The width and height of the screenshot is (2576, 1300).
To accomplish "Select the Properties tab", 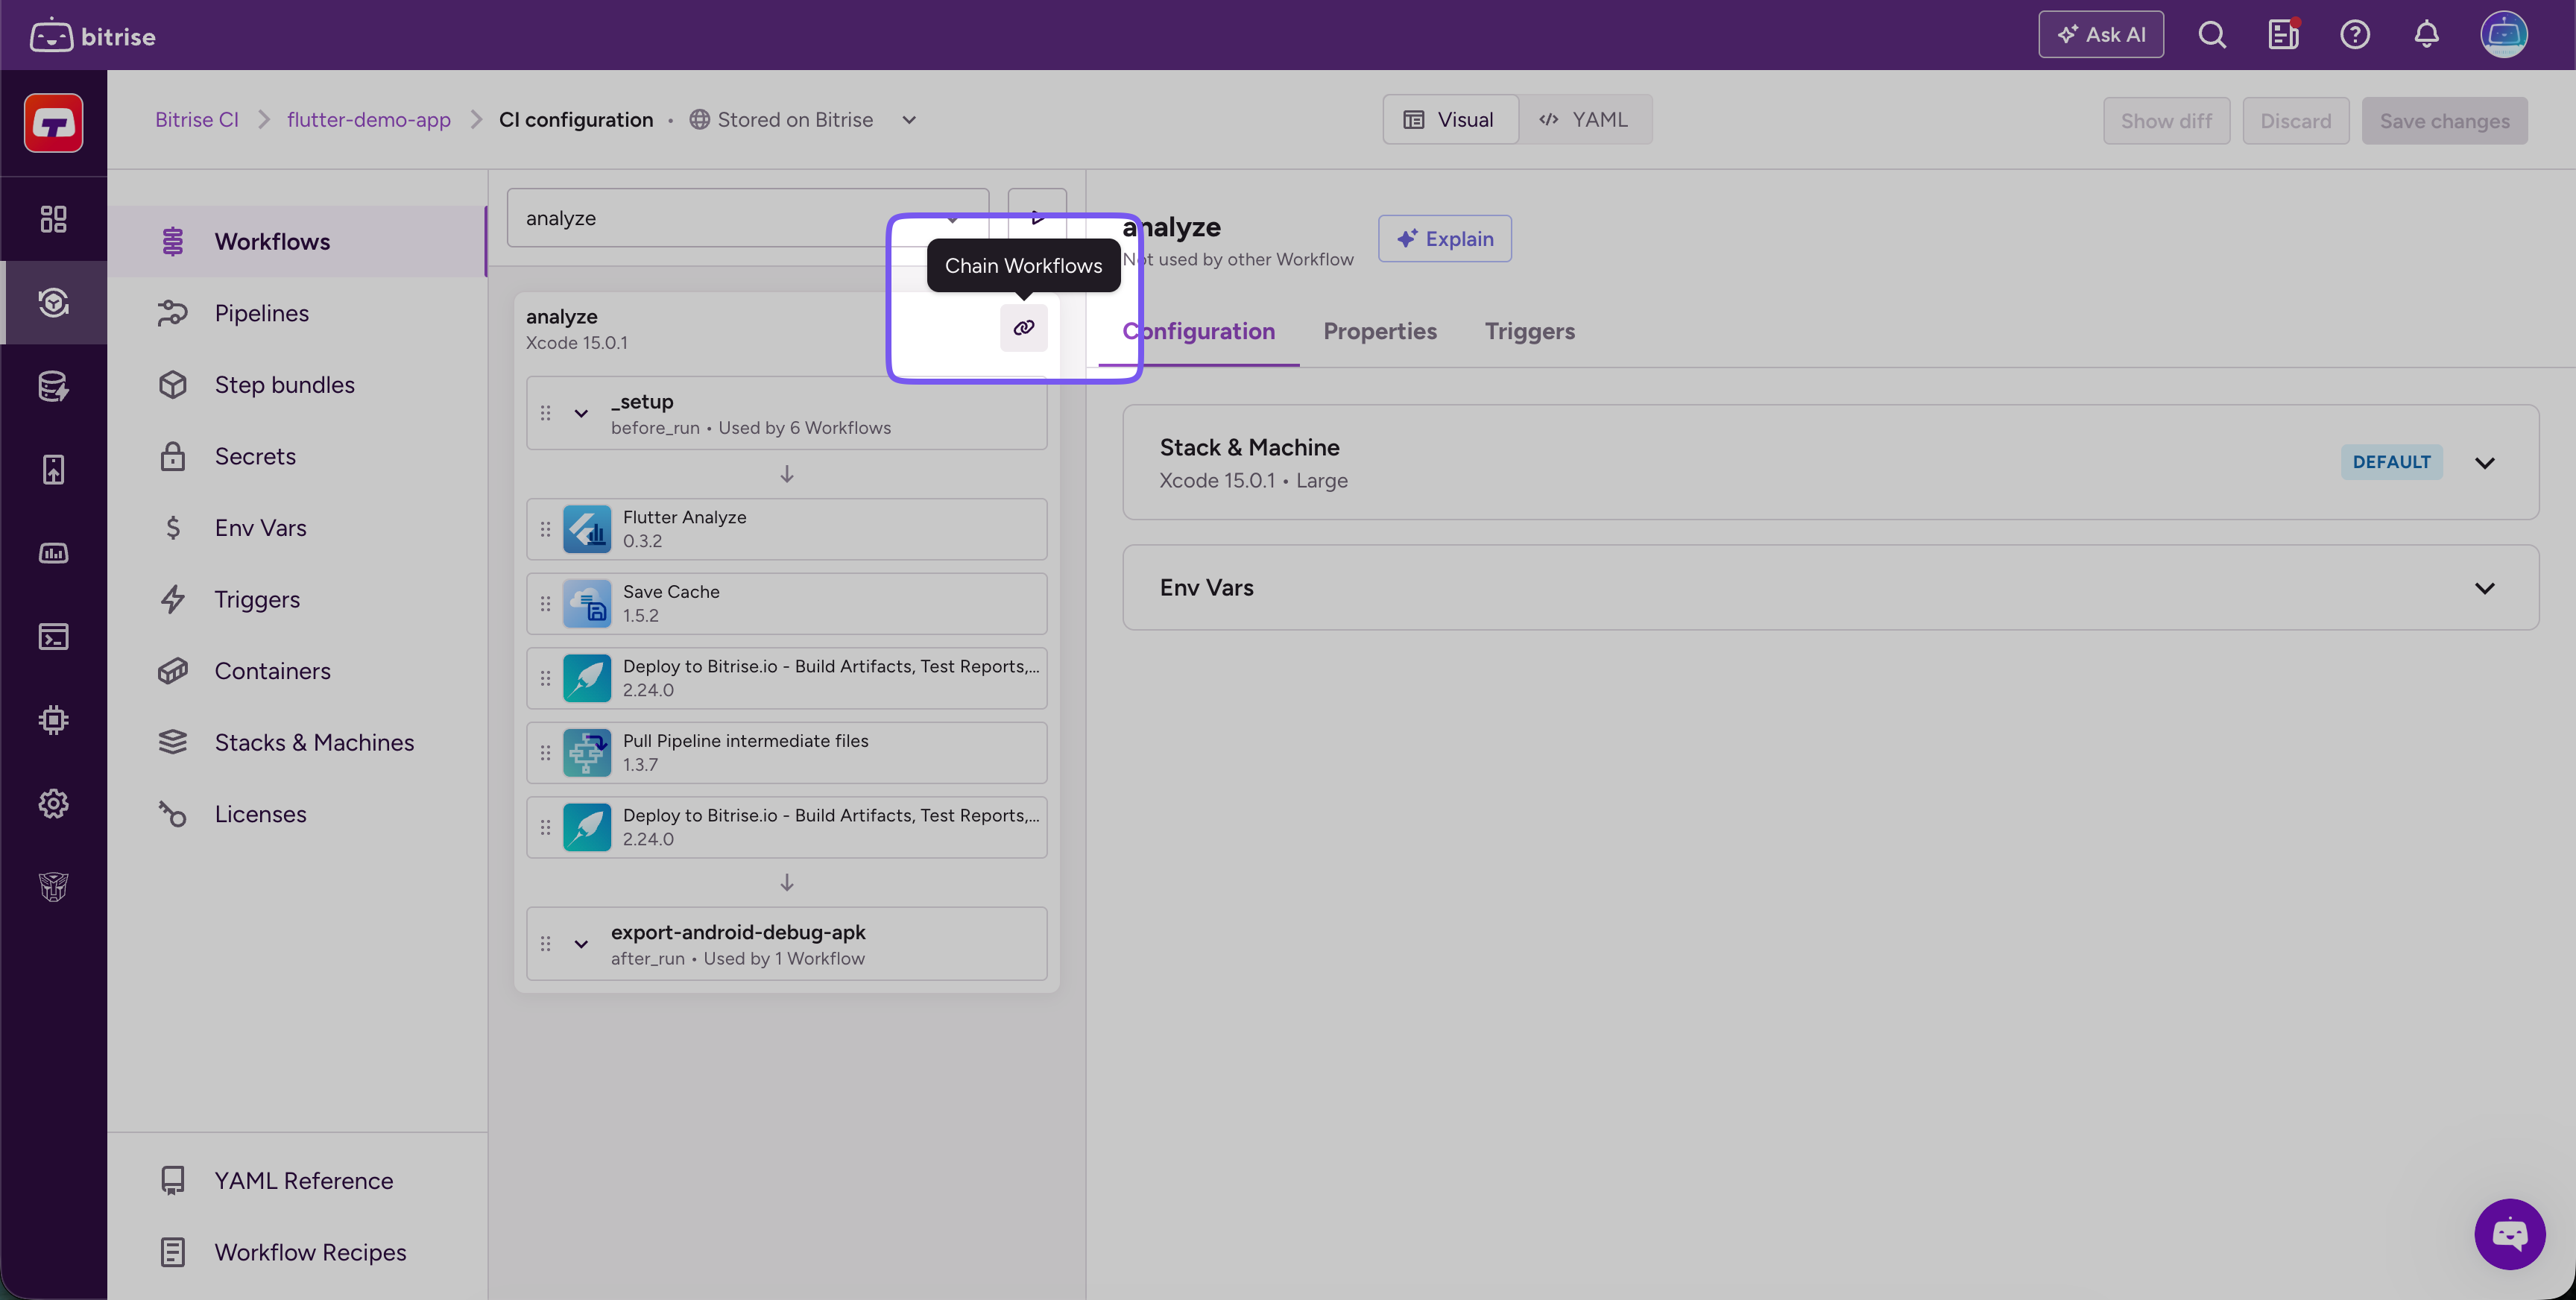I will pyautogui.click(x=1379, y=331).
